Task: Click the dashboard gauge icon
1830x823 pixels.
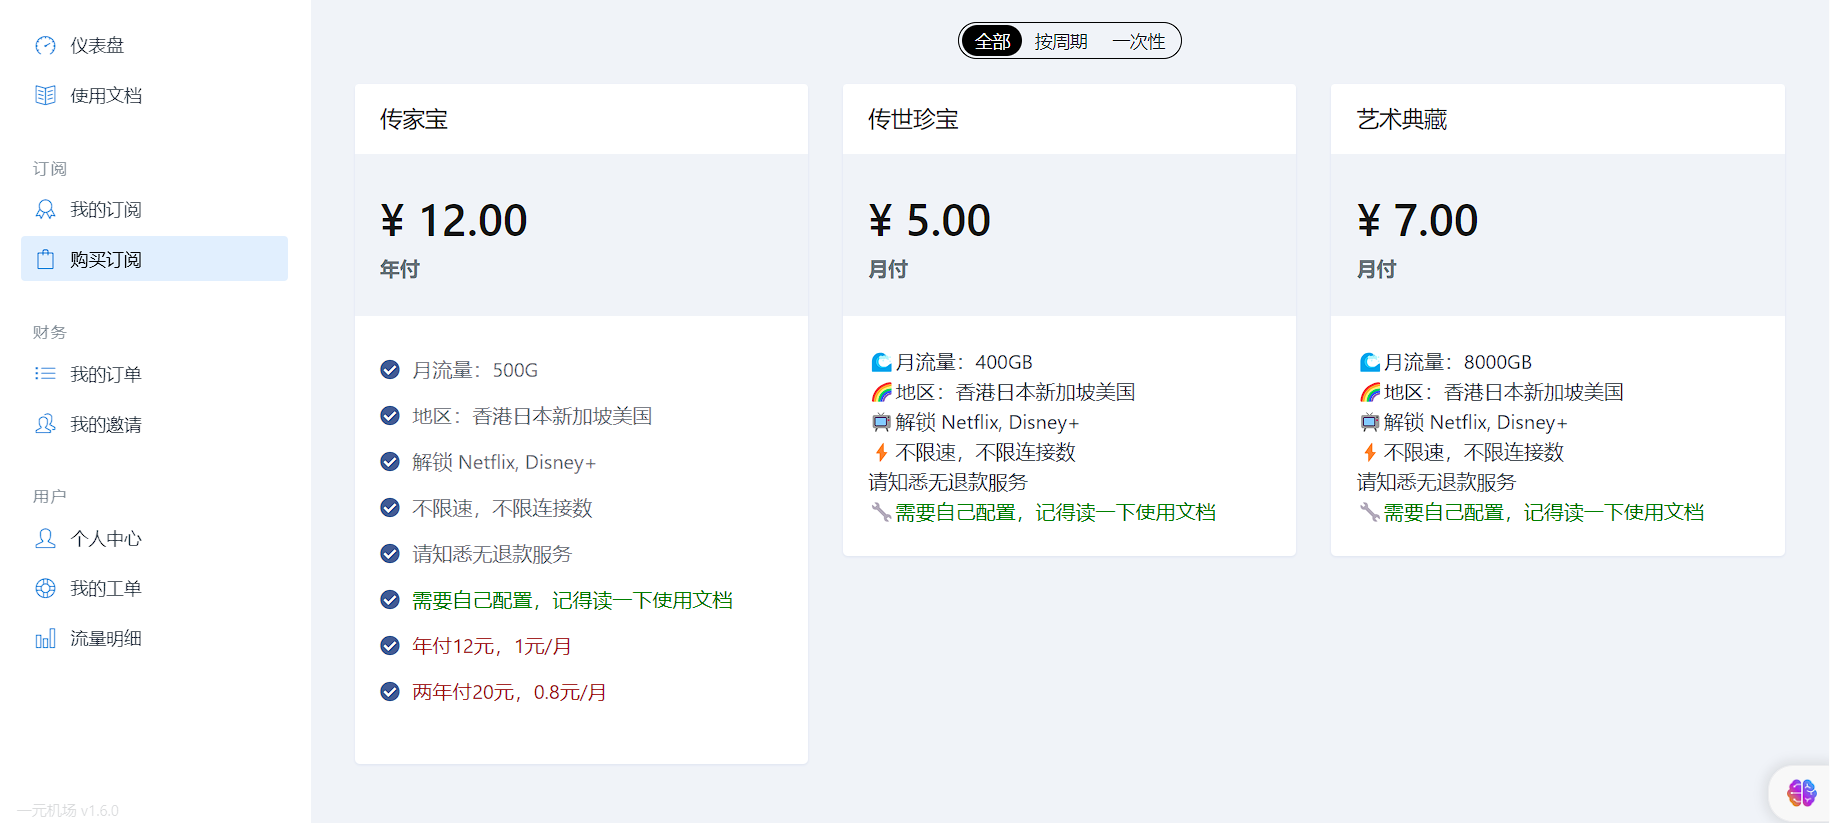Action: [45, 45]
